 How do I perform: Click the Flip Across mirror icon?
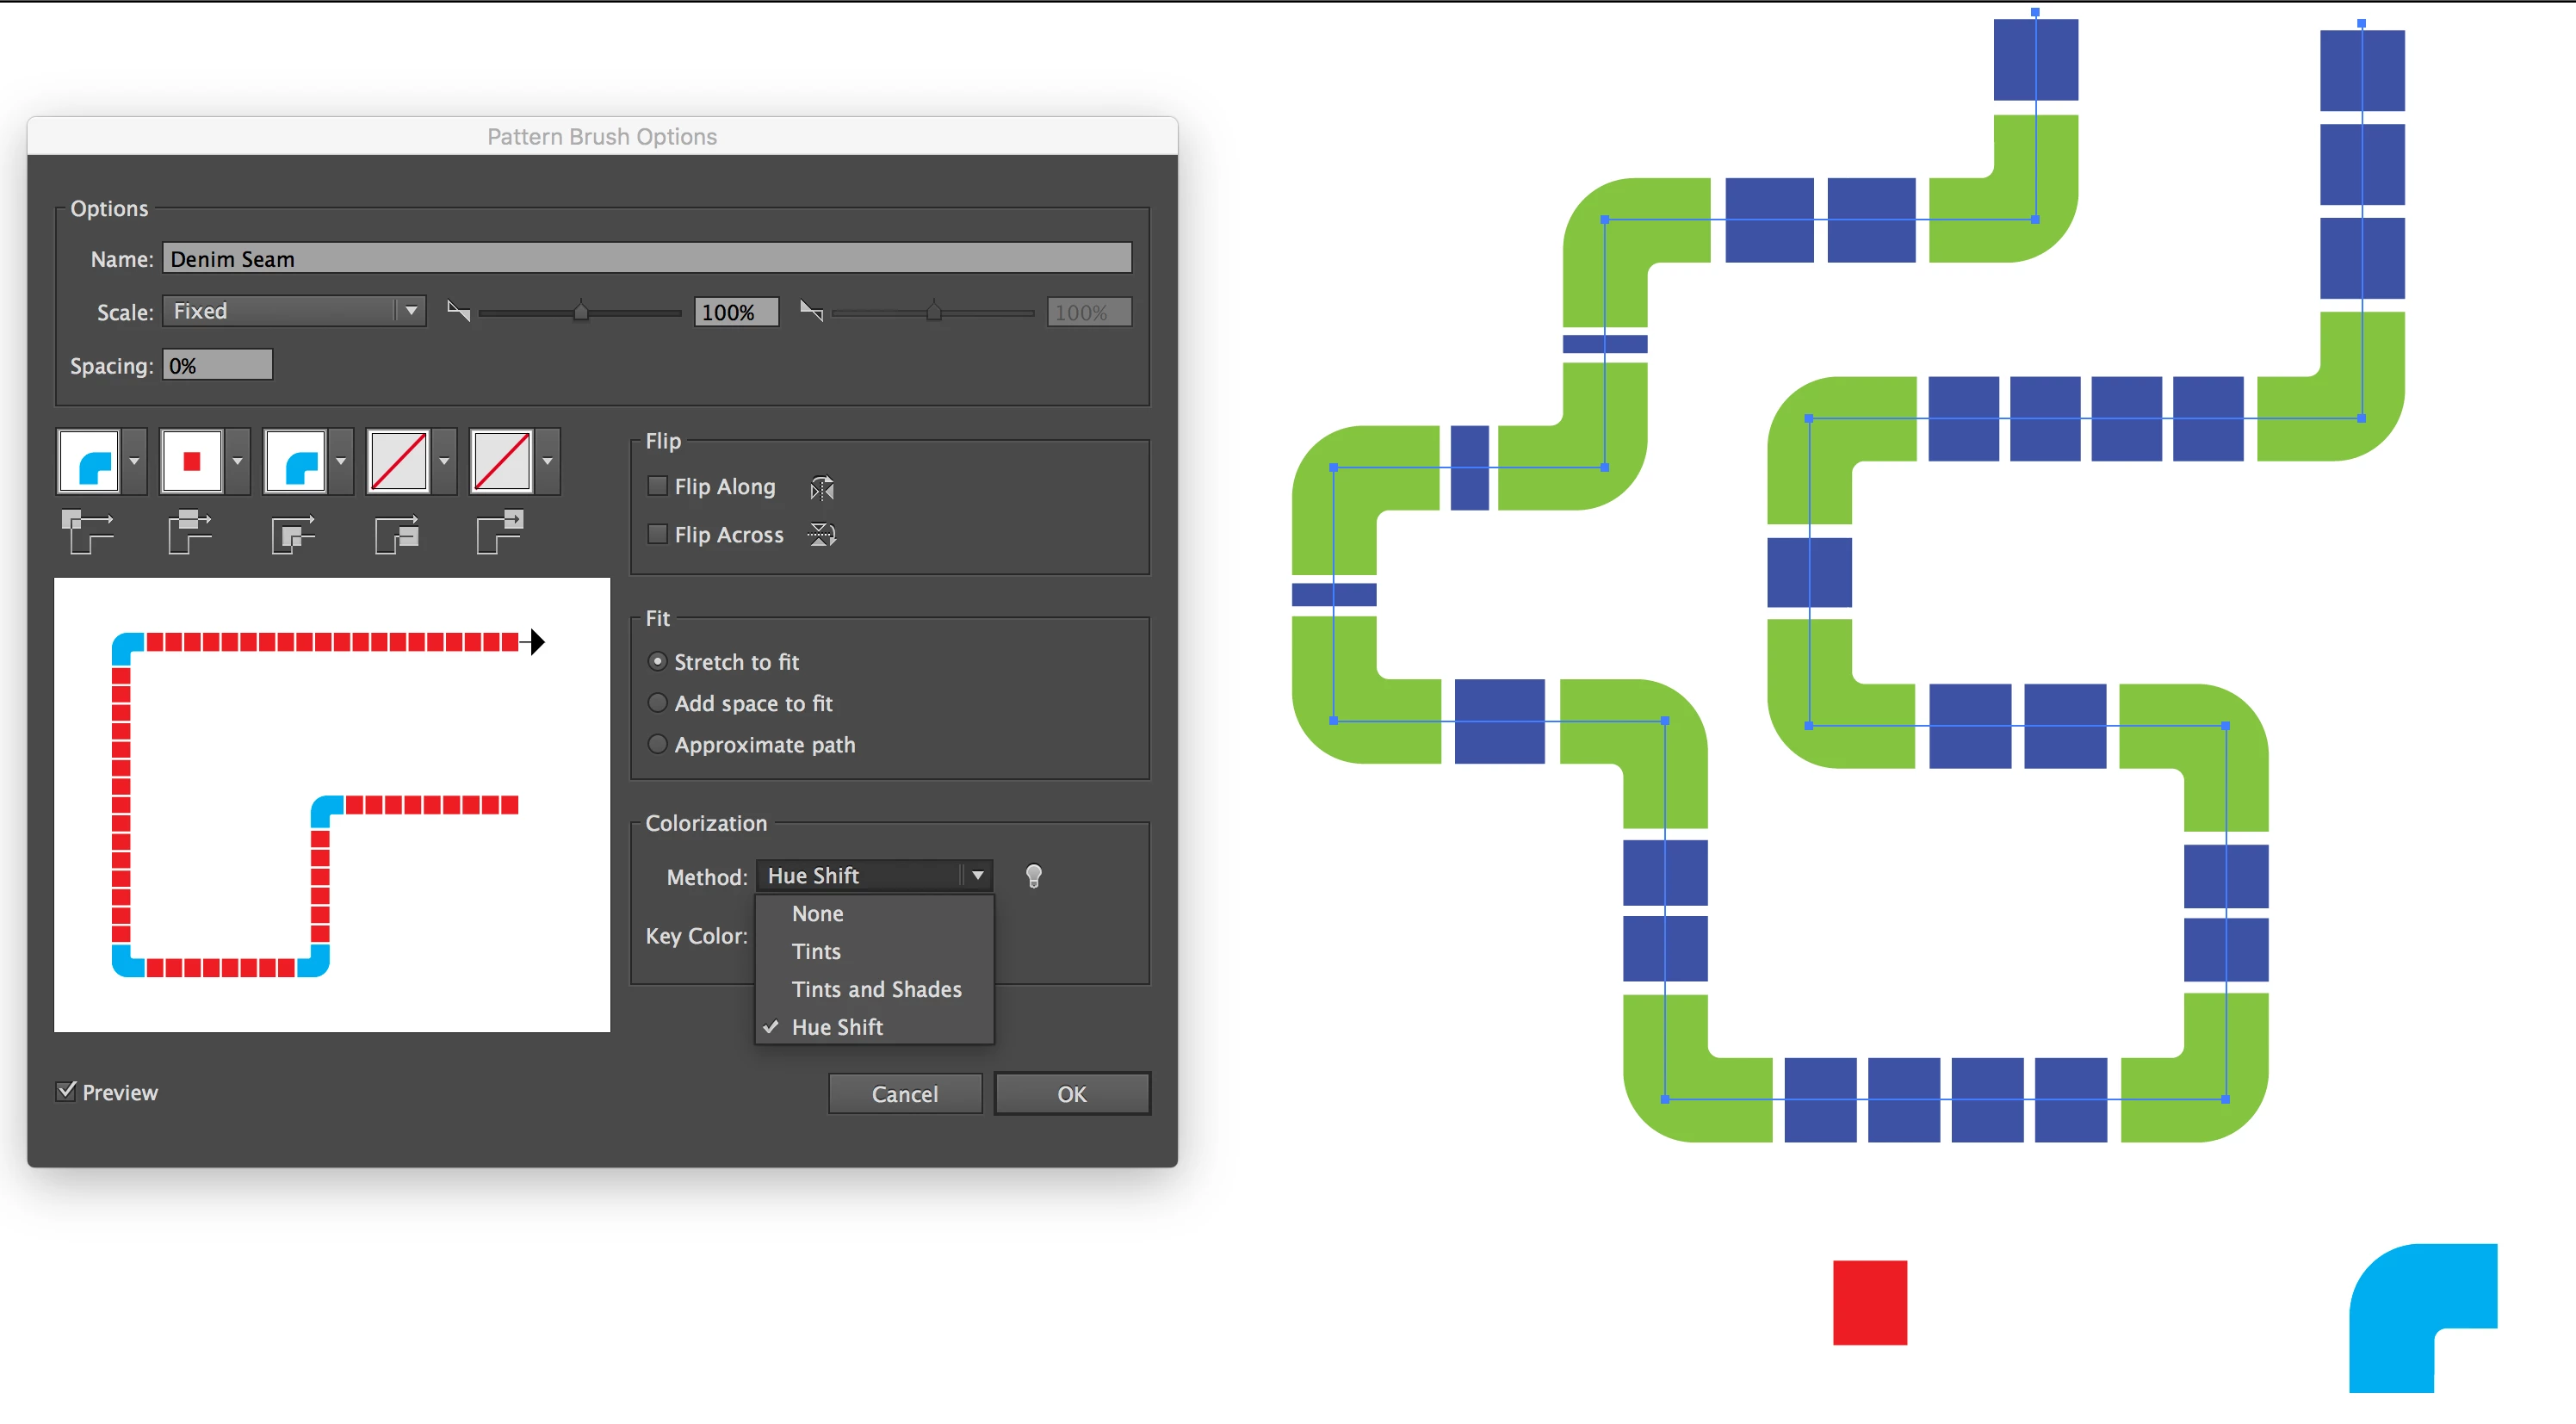click(x=822, y=535)
